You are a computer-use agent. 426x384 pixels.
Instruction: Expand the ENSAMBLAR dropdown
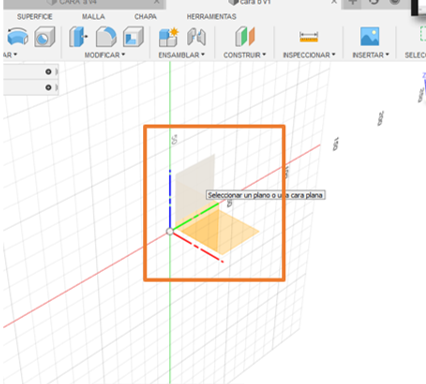pyautogui.click(x=182, y=55)
